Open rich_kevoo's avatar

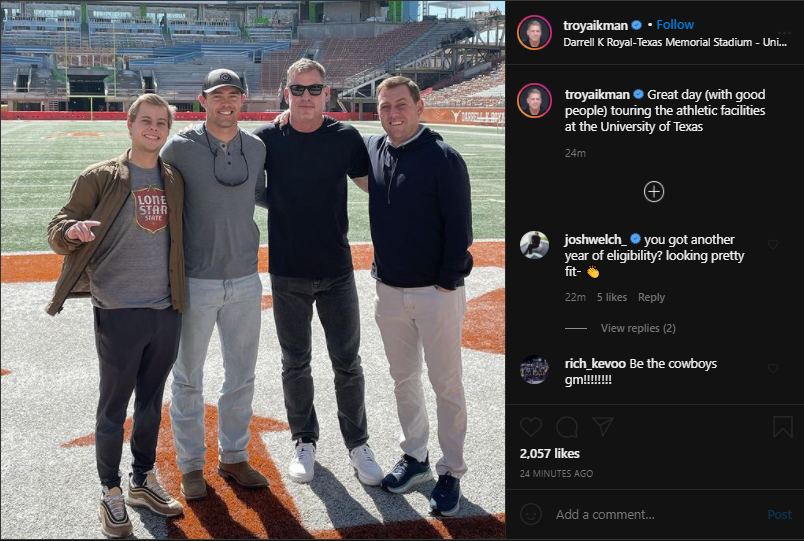(534, 370)
